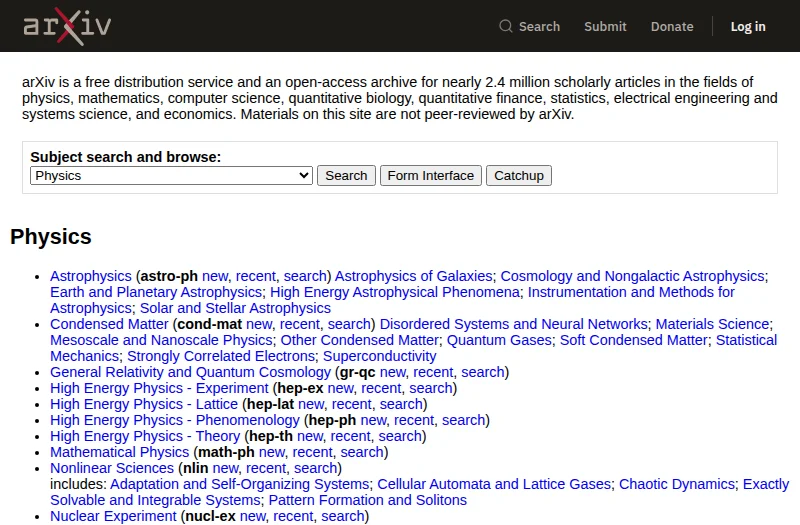The width and height of the screenshot is (800, 525).
Task: Open High Energy Physics - Experiment link
Action: [159, 388]
